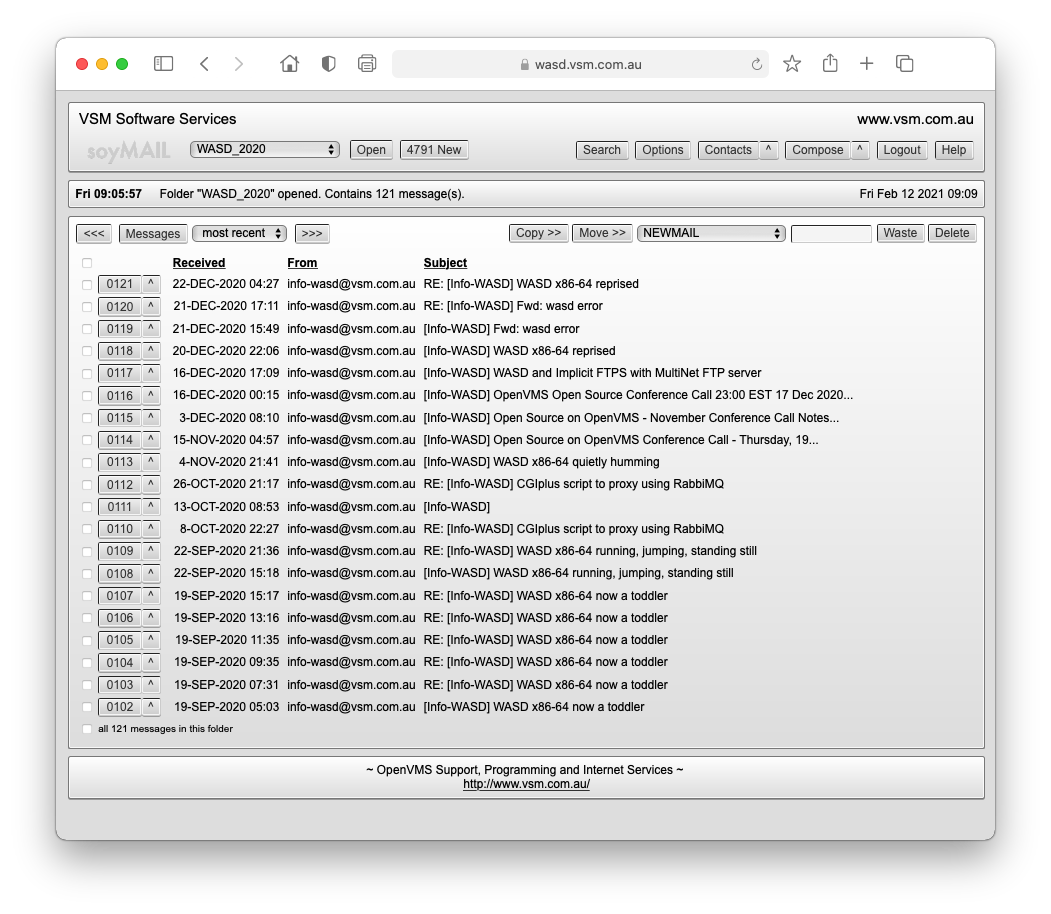Sort by the Received column header
The image size is (1051, 914).
[199, 263]
